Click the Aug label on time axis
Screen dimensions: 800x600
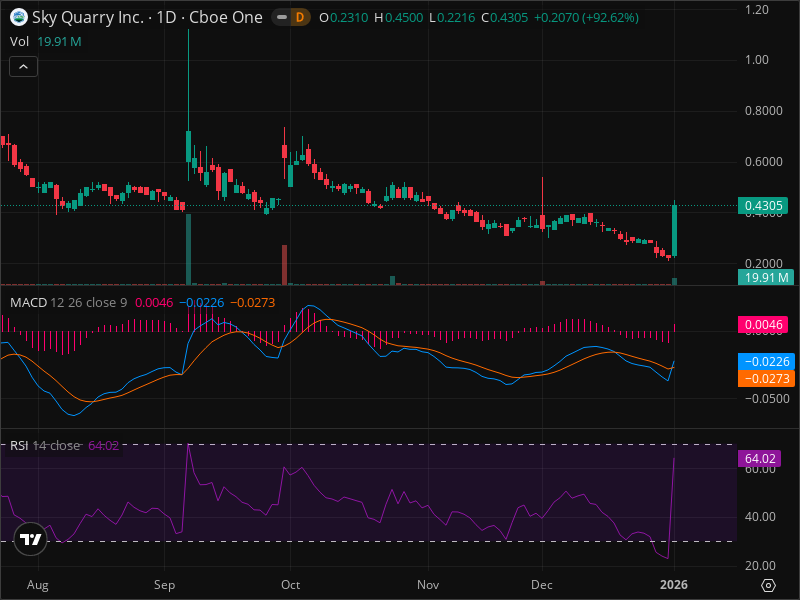pyautogui.click(x=38, y=585)
